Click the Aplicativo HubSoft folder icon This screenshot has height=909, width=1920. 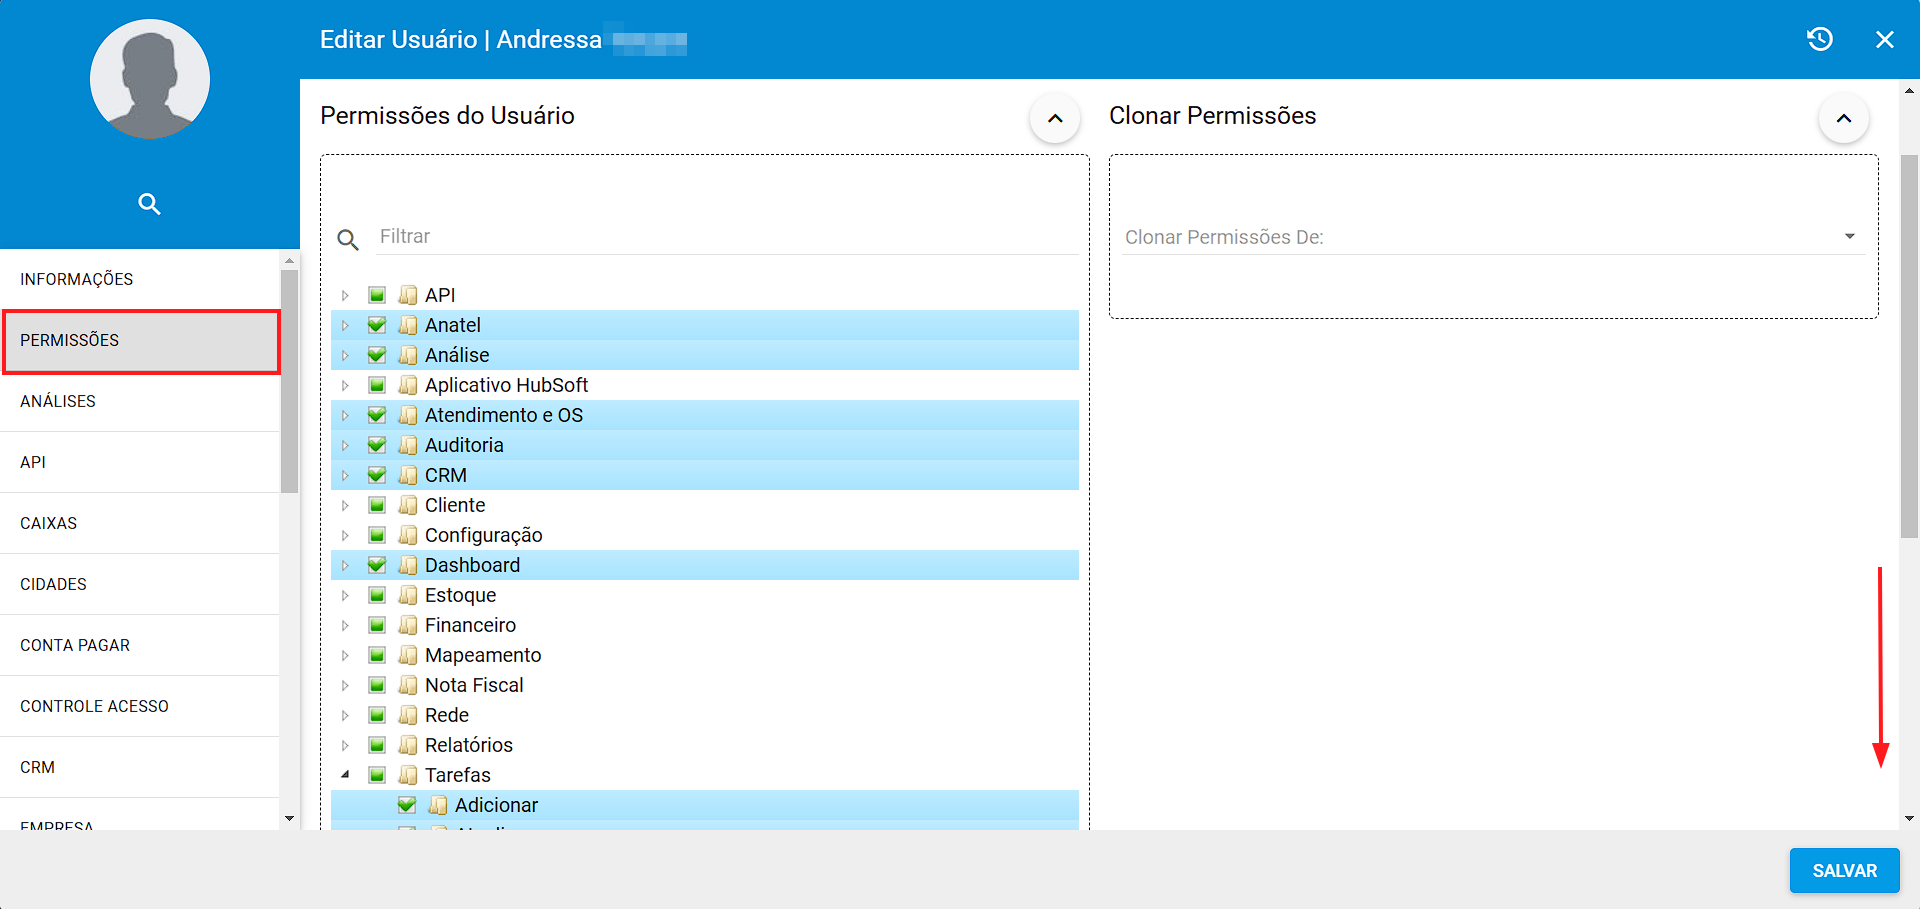point(408,385)
